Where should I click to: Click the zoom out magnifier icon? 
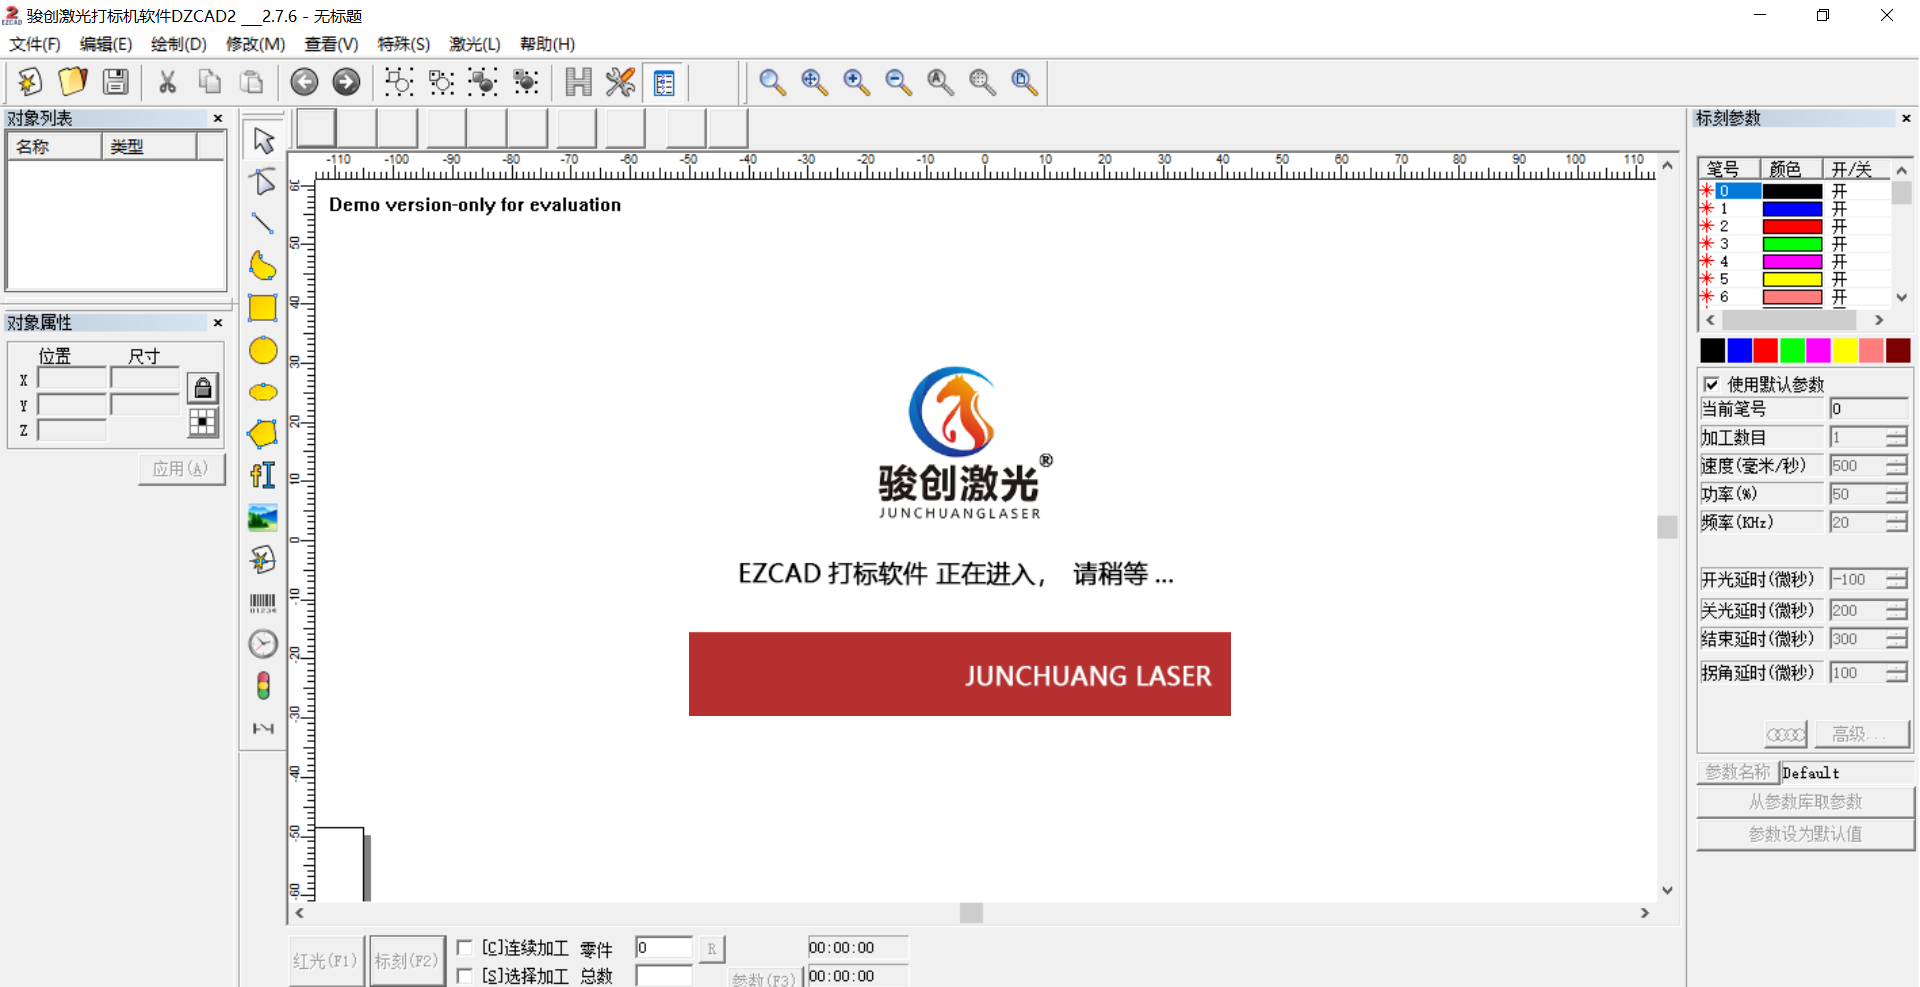pos(898,82)
